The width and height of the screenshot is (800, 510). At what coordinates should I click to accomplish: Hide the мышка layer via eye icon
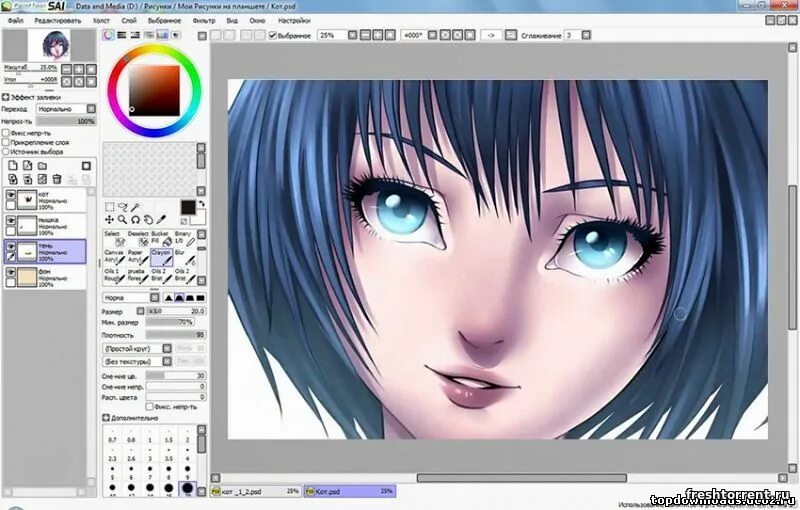(10, 221)
